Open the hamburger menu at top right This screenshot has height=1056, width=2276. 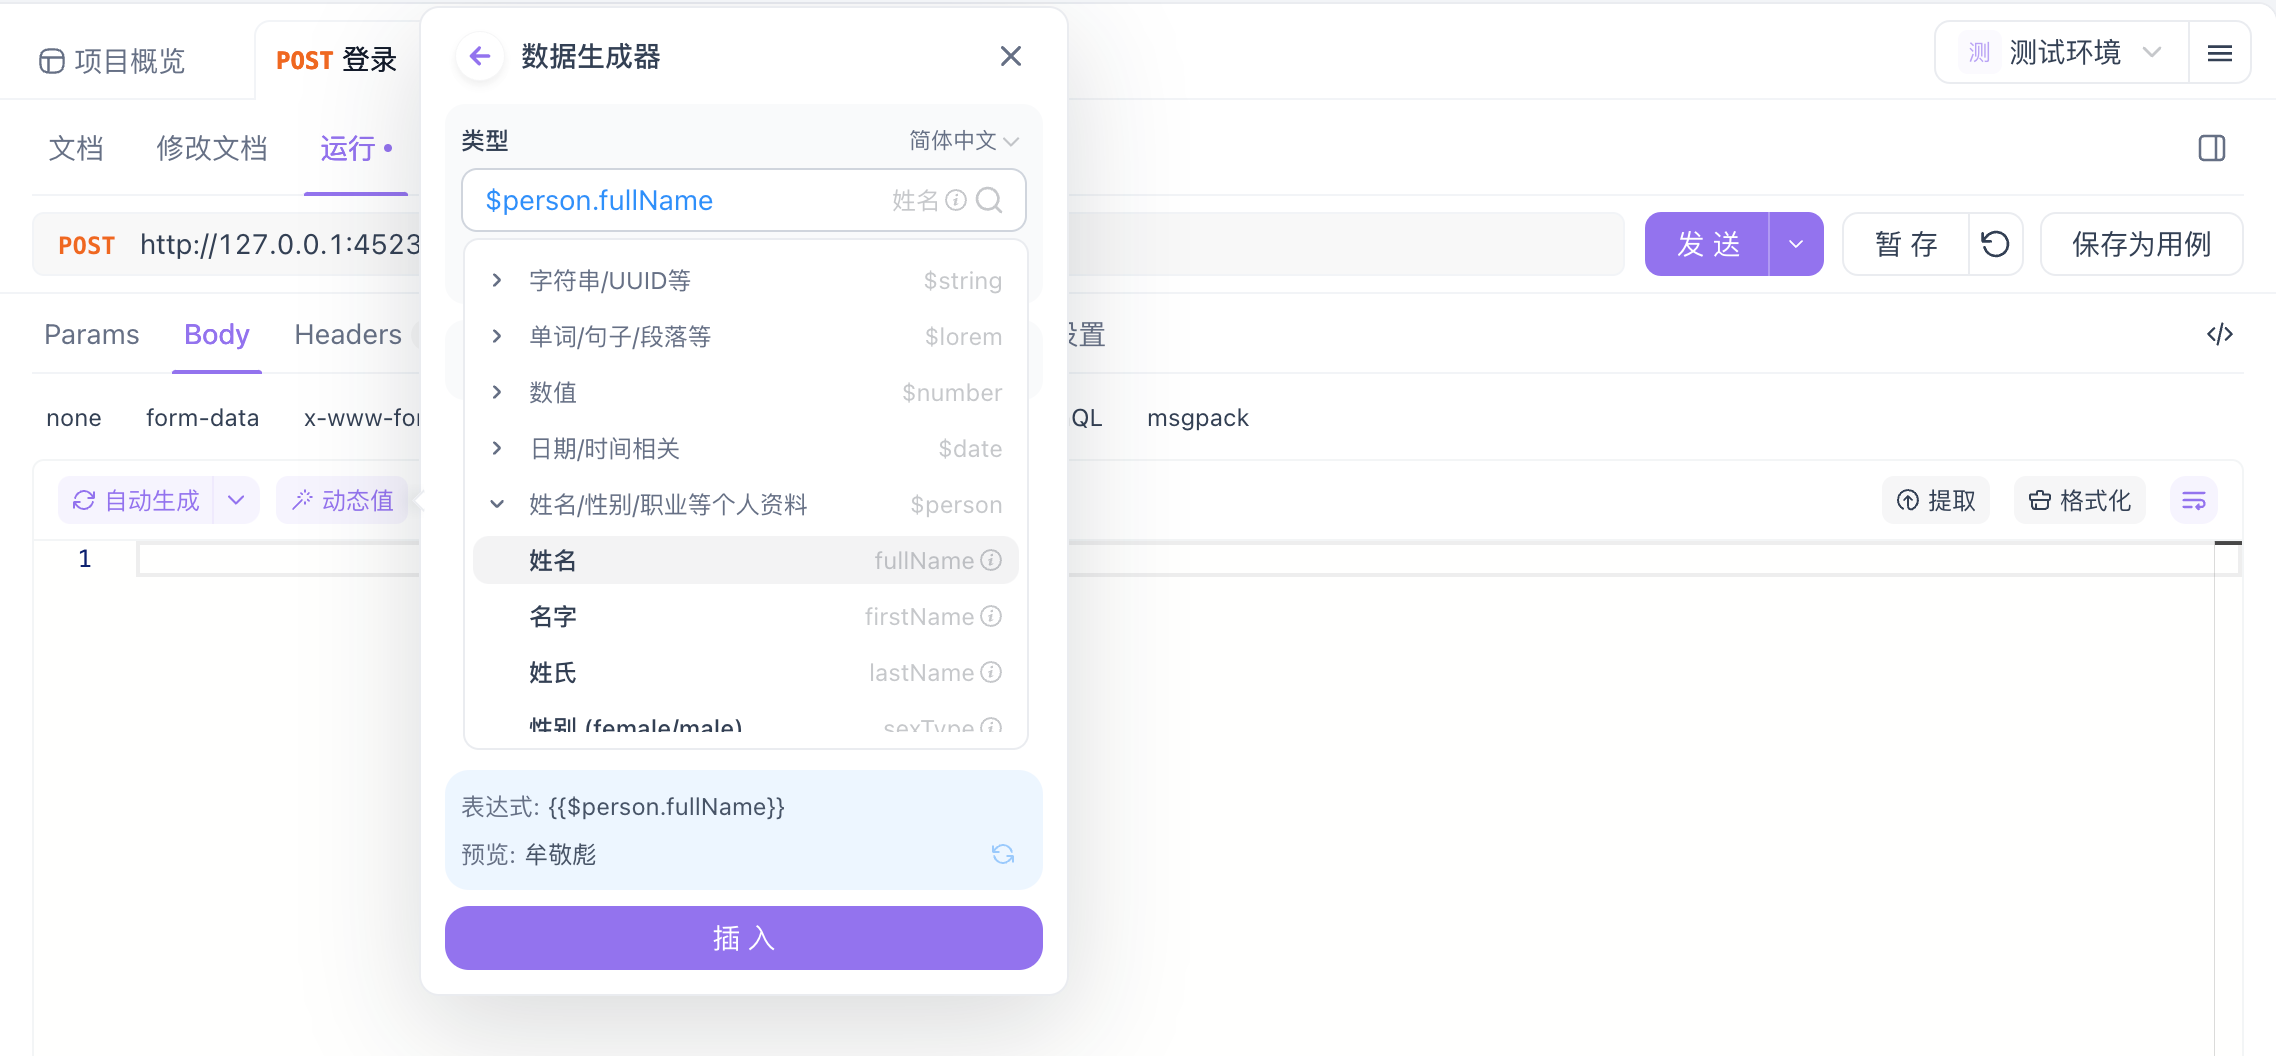tap(2220, 52)
